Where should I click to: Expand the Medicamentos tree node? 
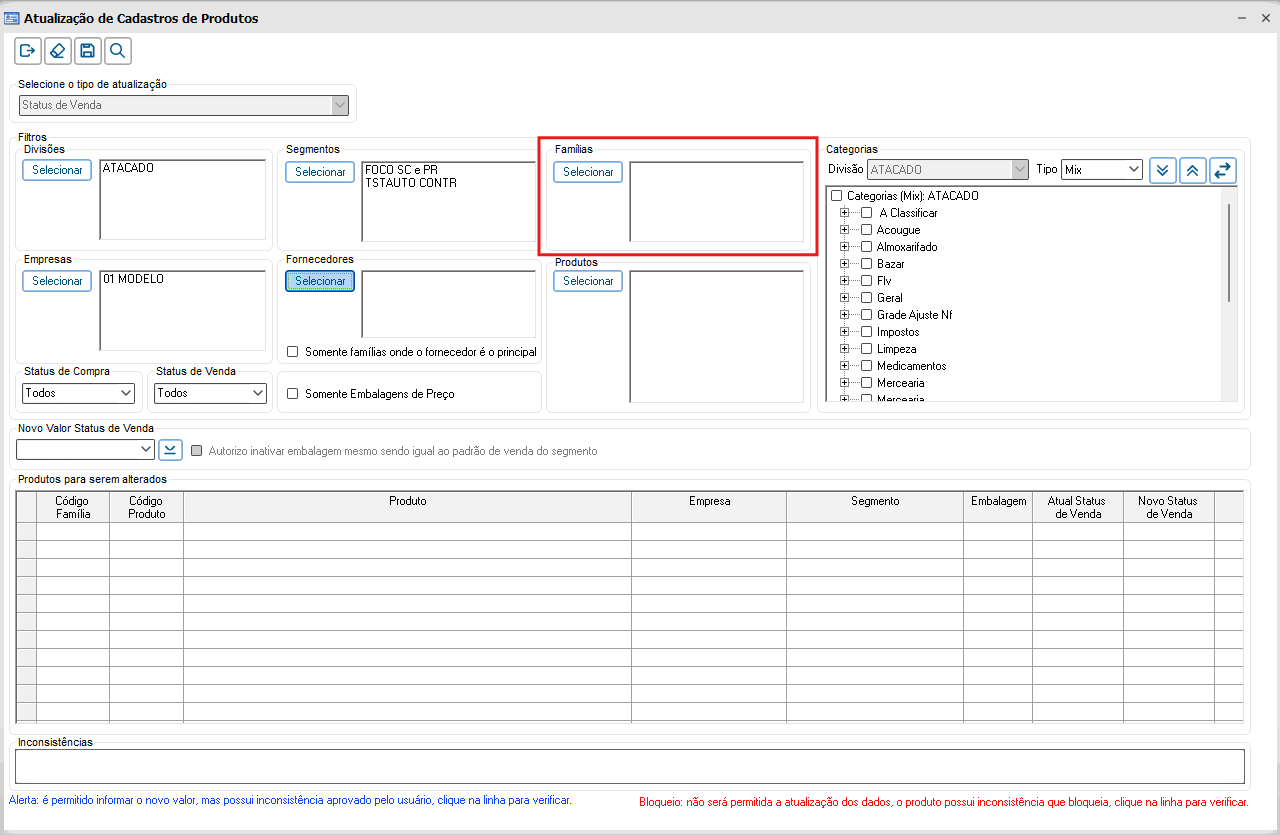pyautogui.click(x=845, y=366)
